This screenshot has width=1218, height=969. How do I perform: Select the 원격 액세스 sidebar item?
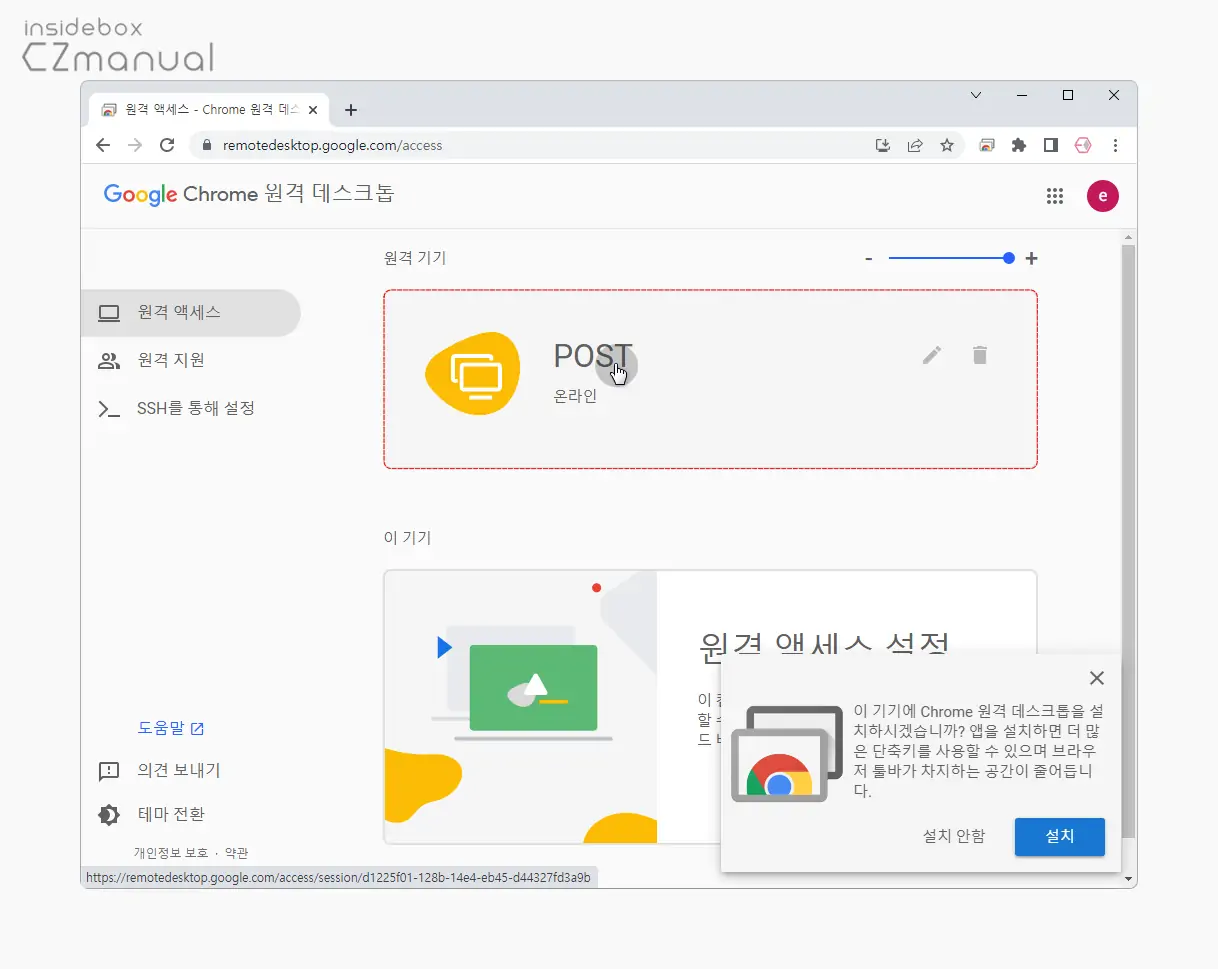[x=190, y=313]
